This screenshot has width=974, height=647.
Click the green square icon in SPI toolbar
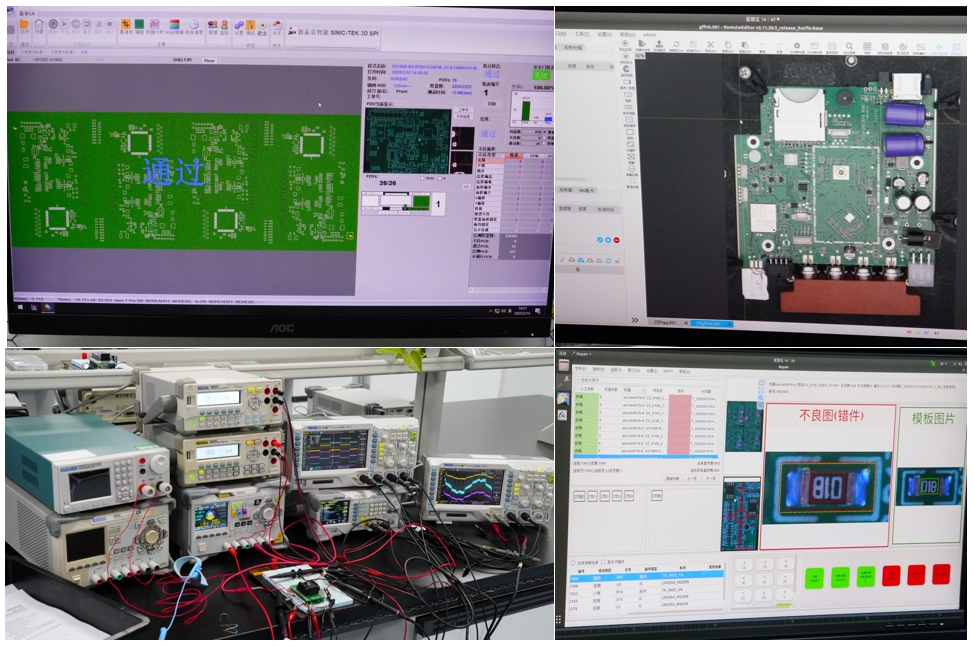(x=140, y=25)
